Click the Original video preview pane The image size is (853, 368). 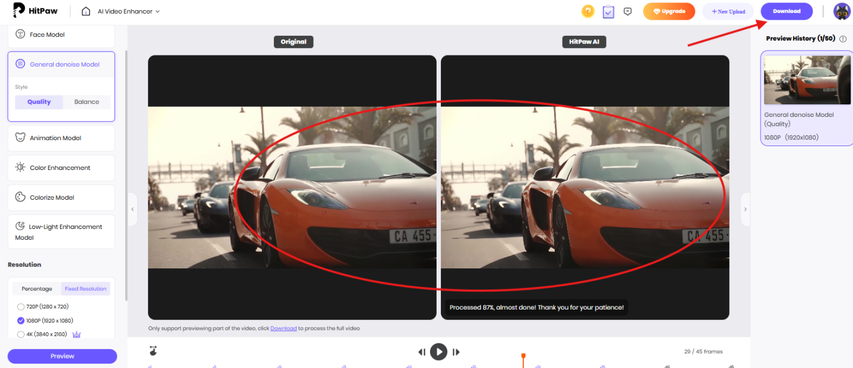point(292,187)
